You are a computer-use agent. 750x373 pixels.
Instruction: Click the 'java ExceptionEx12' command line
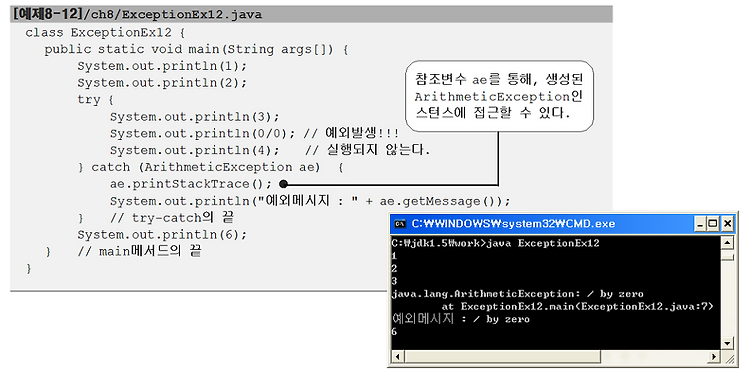(x=496, y=243)
